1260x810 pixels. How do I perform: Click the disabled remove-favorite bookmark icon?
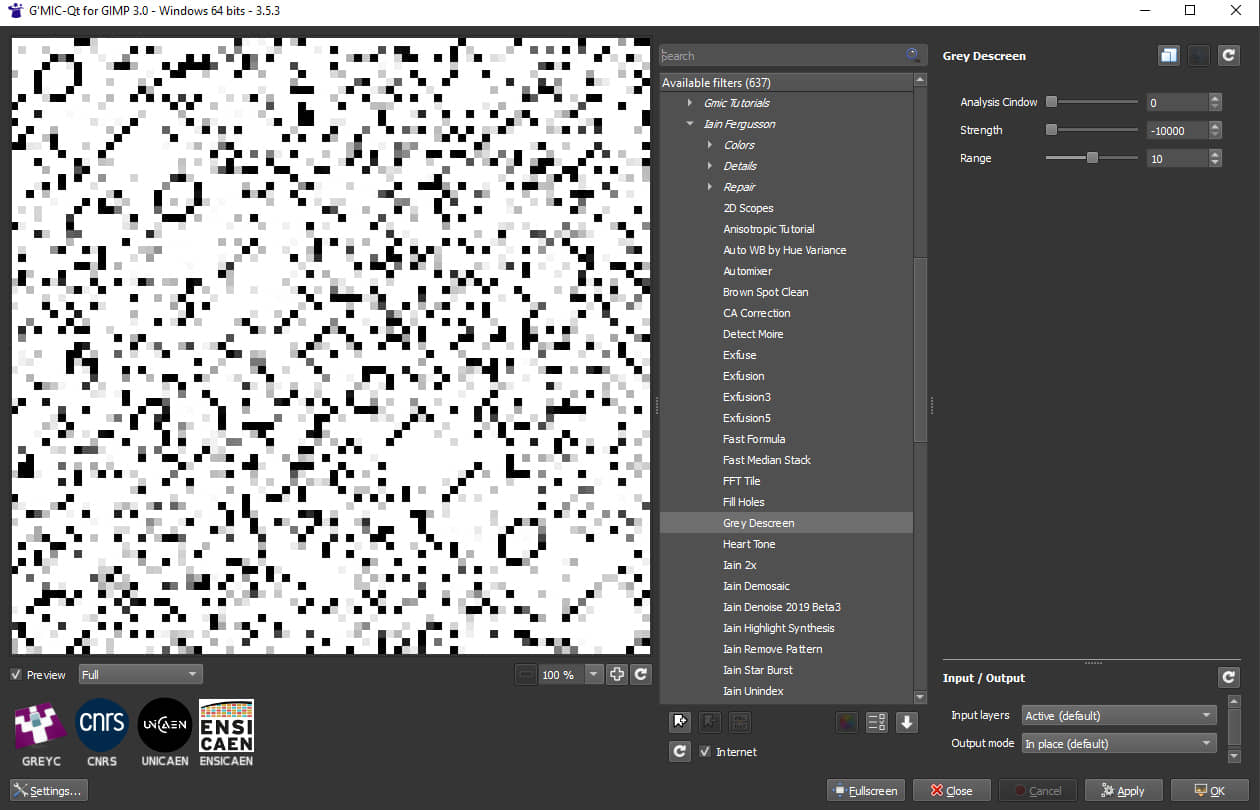pos(710,722)
